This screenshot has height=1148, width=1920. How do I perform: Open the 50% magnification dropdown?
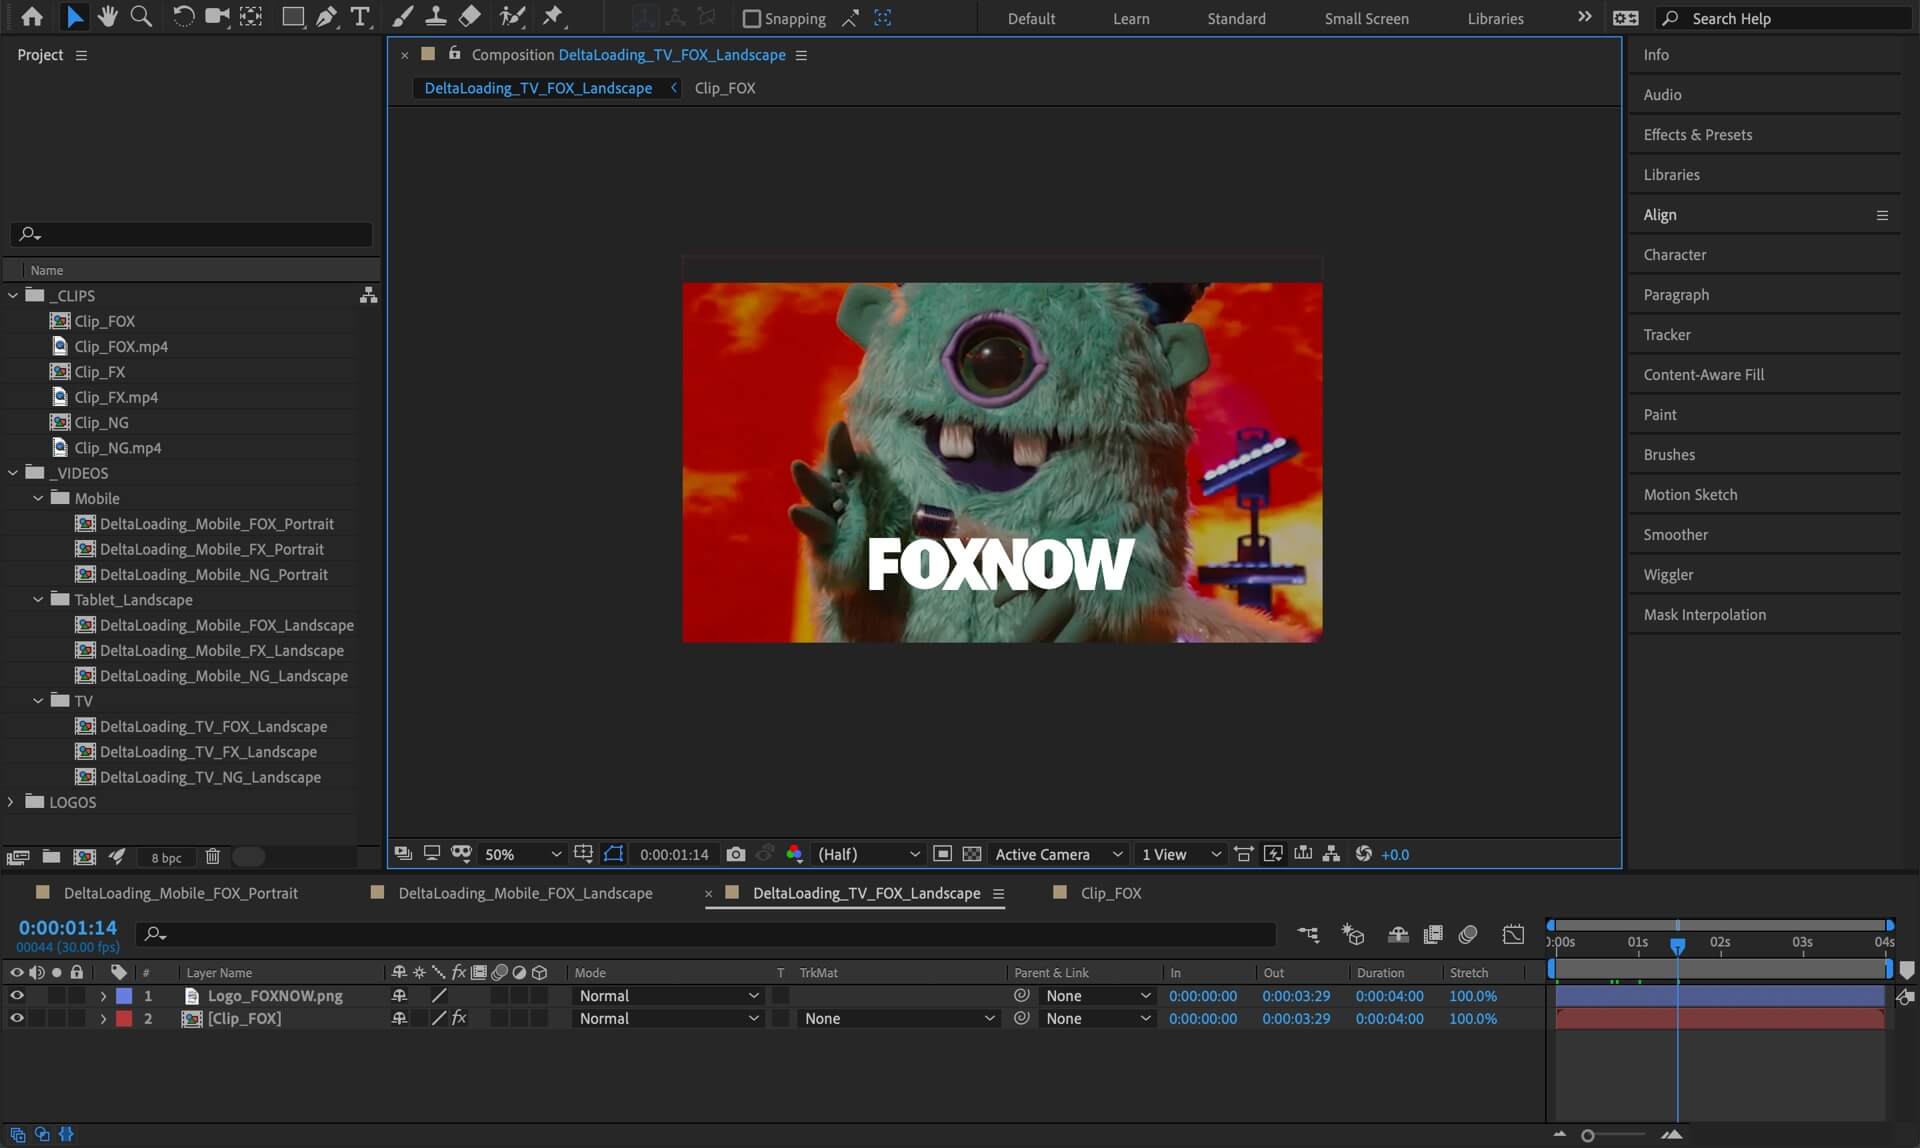[522, 854]
